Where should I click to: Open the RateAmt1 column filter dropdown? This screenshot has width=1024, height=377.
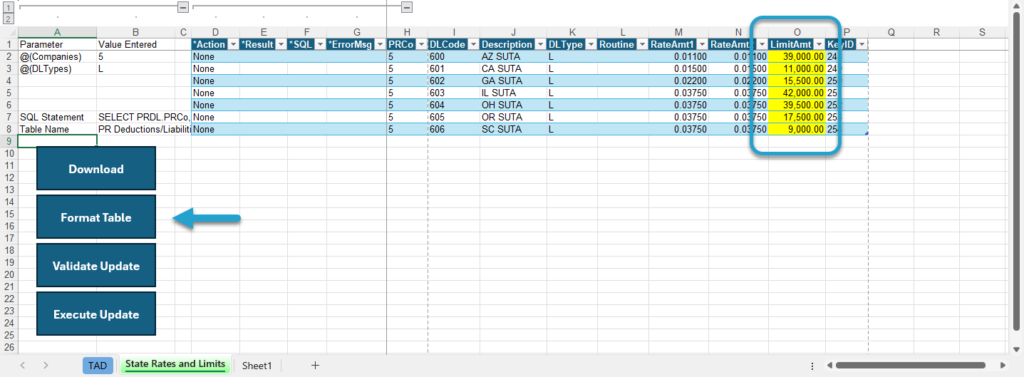click(701, 44)
